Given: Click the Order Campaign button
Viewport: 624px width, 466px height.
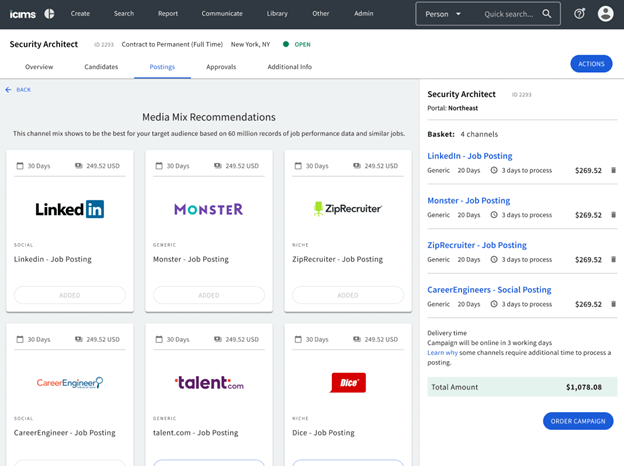Looking at the screenshot, I should pyautogui.click(x=578, y=421).
